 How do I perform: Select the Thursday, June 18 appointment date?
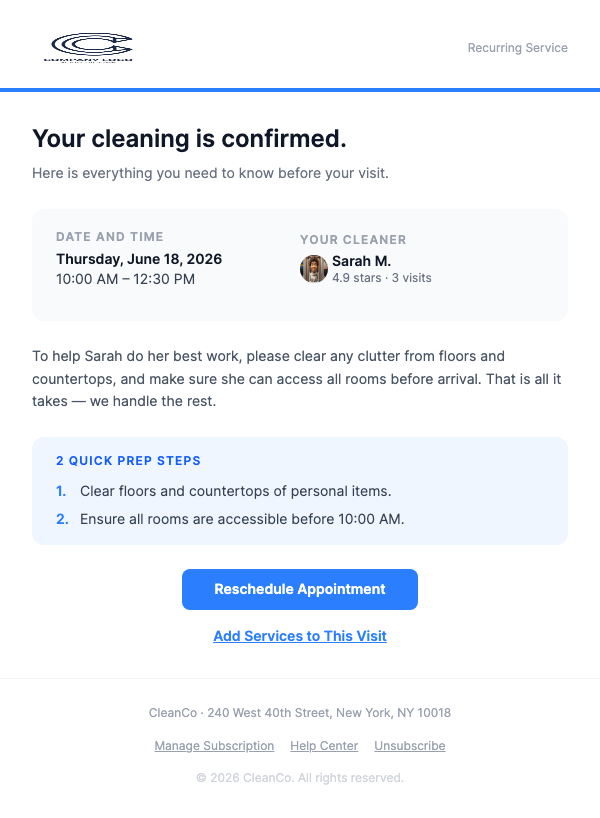pos(139,258)
